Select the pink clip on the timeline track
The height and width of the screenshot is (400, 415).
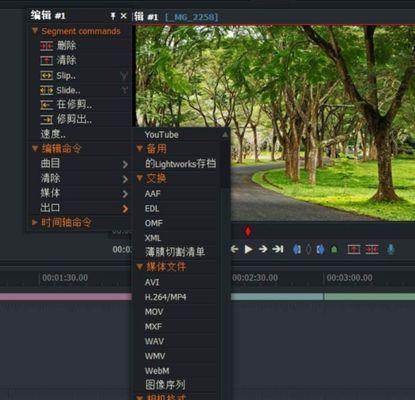pyautogui.click(x=66, y=296)
